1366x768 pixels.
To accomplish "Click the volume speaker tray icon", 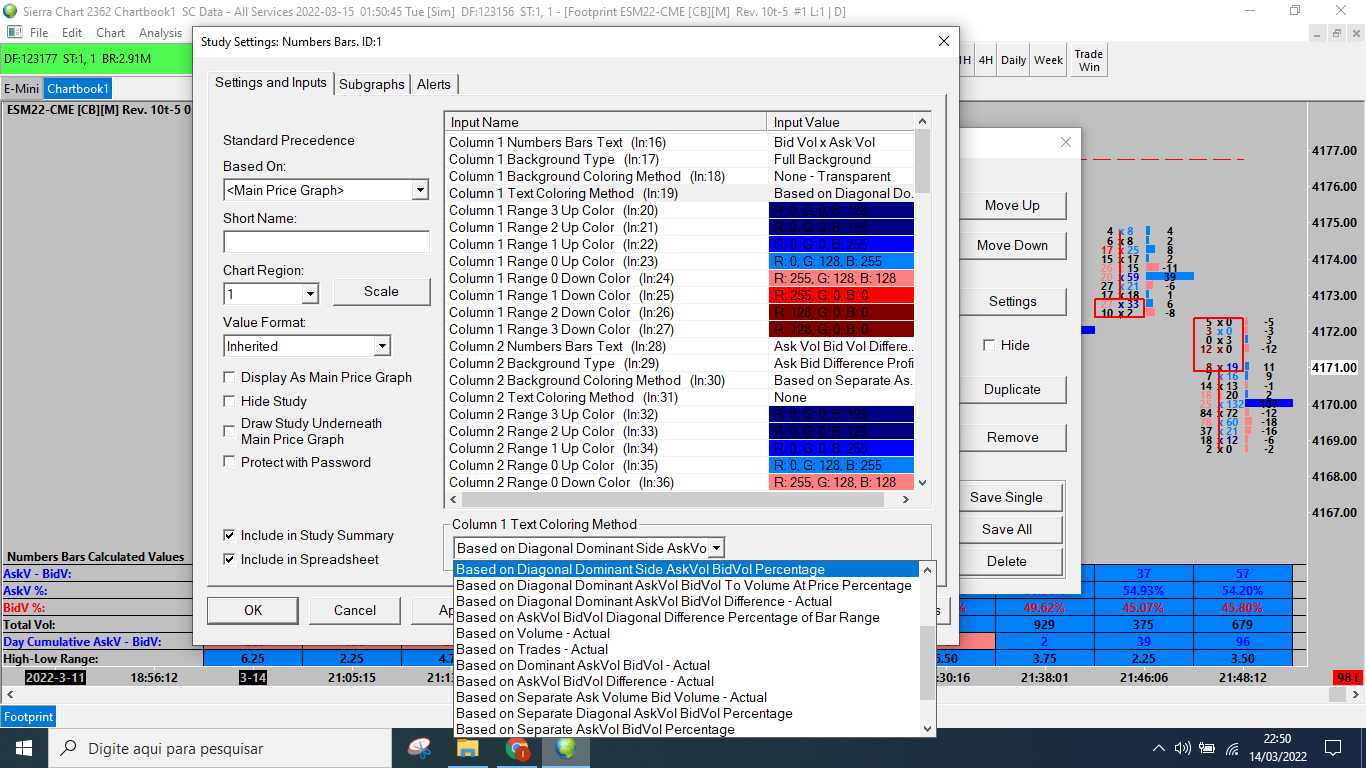I will point(1182,747).
